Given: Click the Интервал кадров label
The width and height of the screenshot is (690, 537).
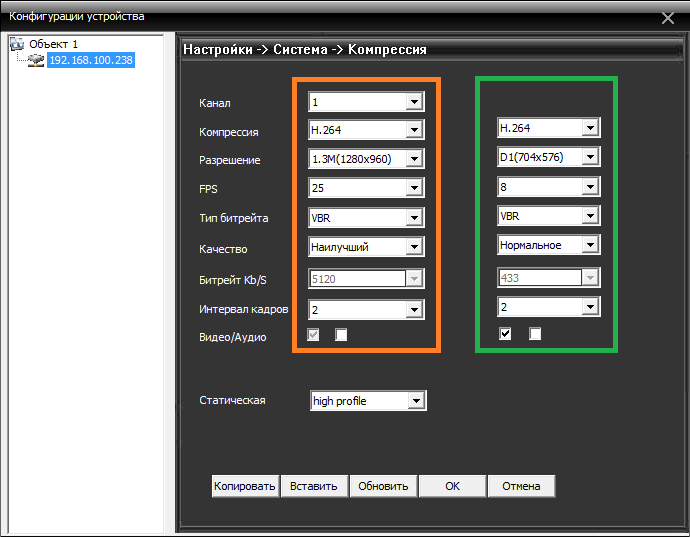Looking at the screenshot, I should (243, 309).
